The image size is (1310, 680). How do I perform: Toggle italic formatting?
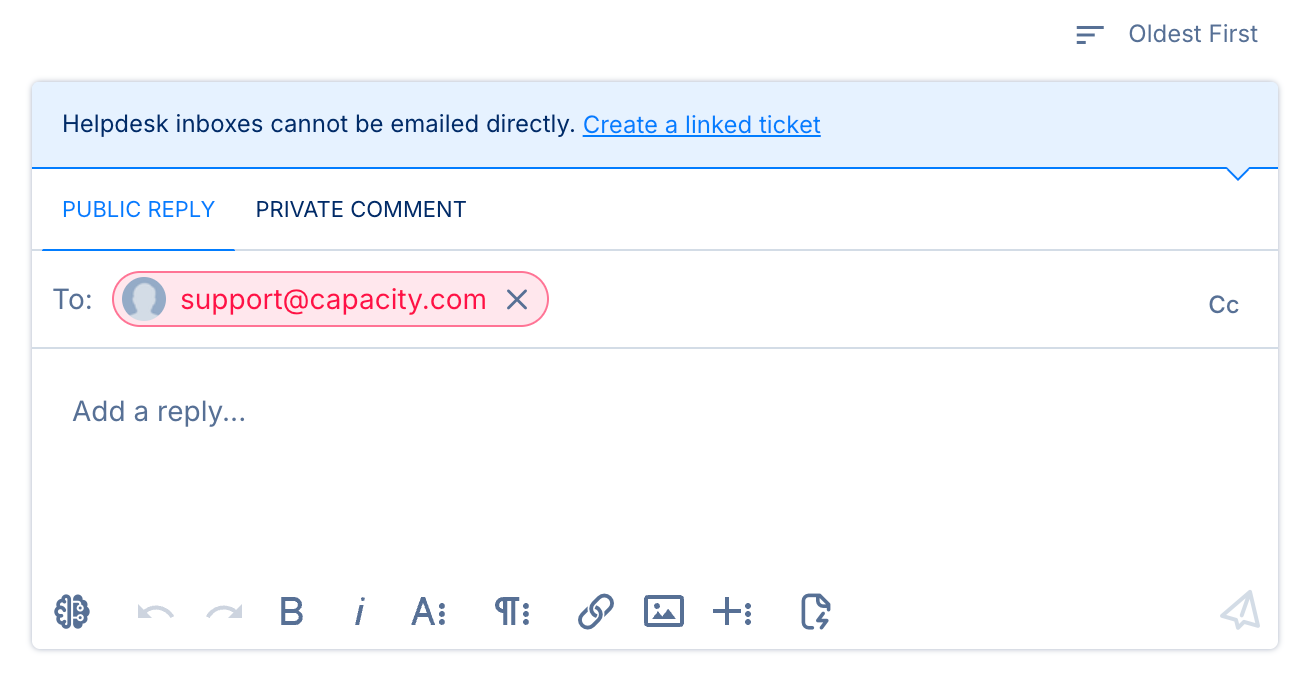click(359, 611)
